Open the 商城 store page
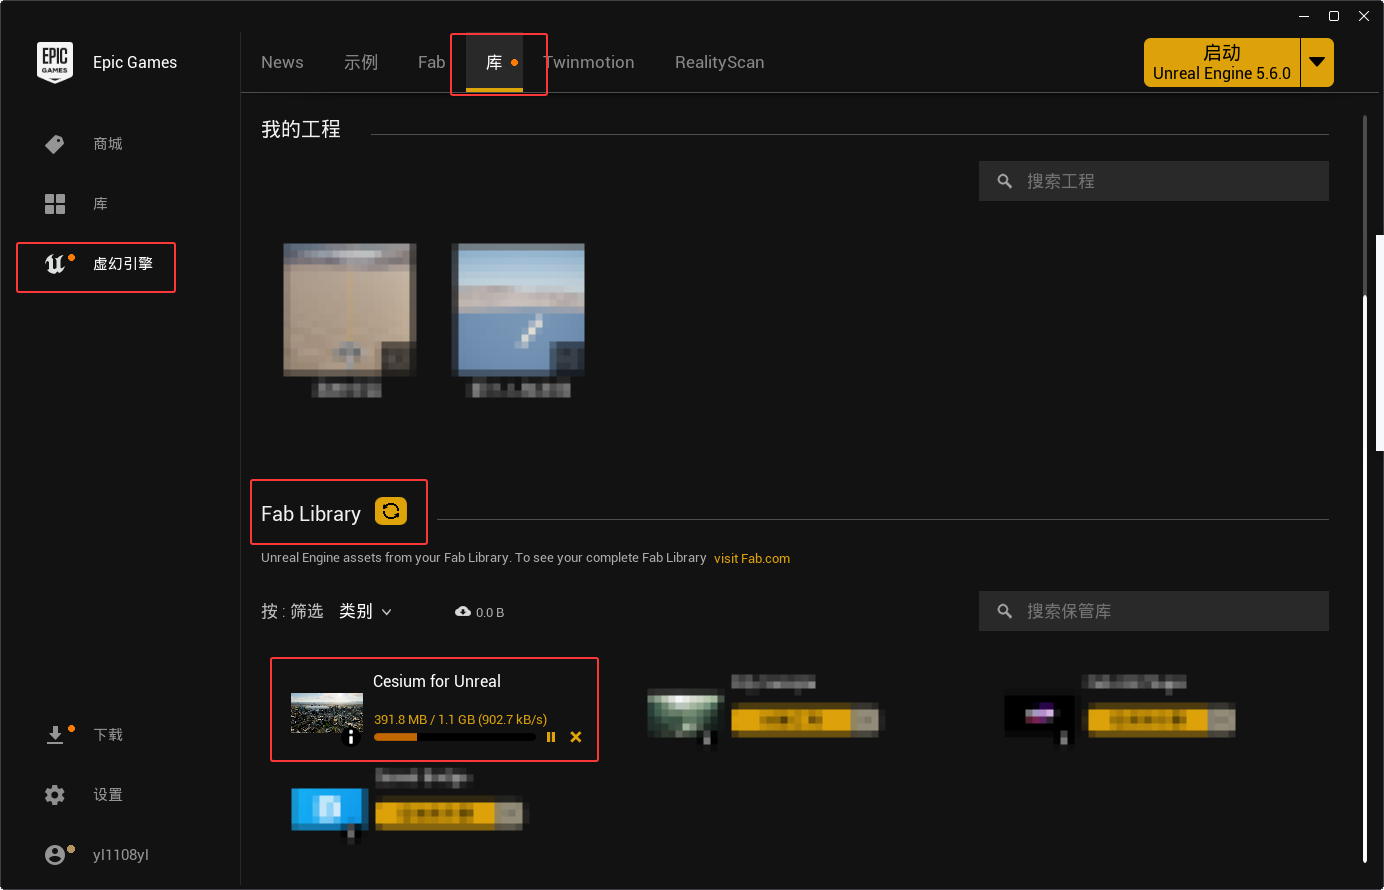 coord(108,144)
